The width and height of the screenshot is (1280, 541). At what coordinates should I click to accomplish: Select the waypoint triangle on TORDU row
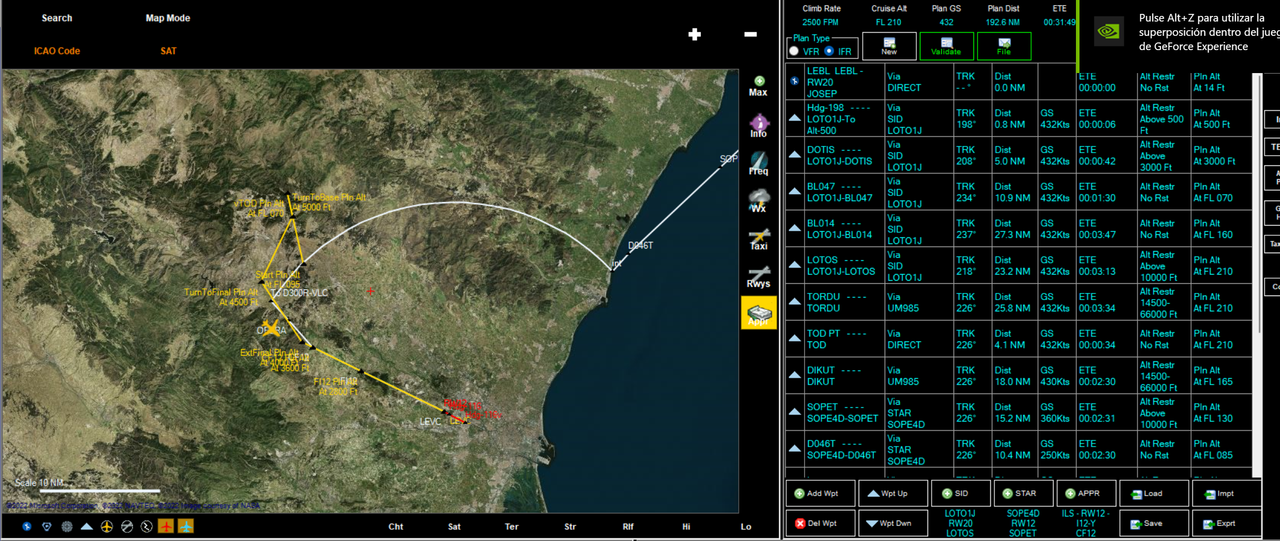(795, 301)
